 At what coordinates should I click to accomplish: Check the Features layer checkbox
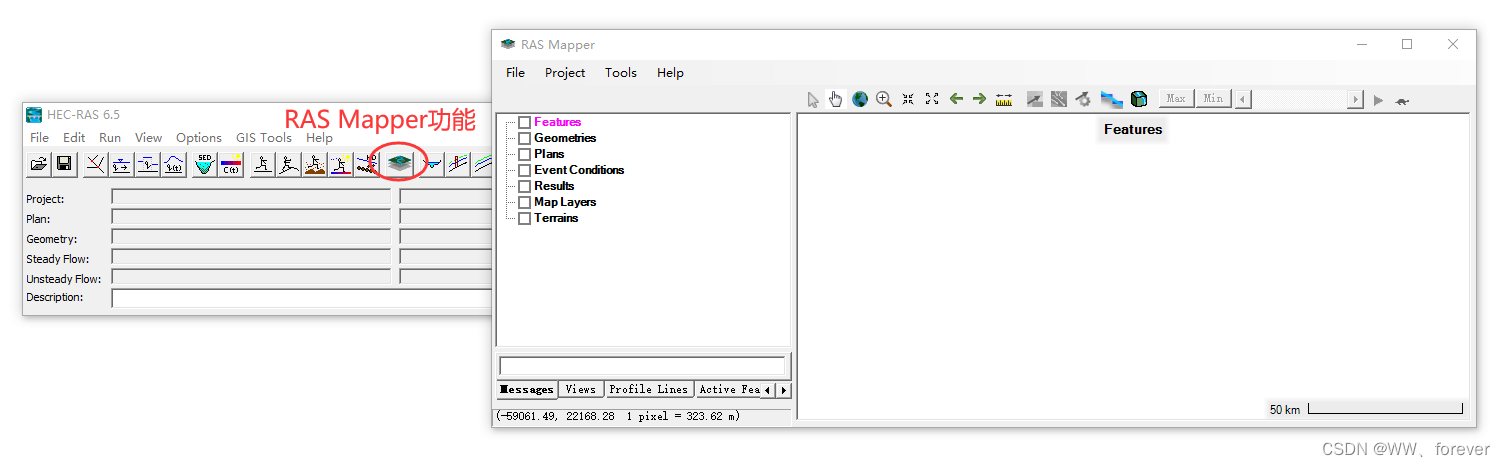524,122
